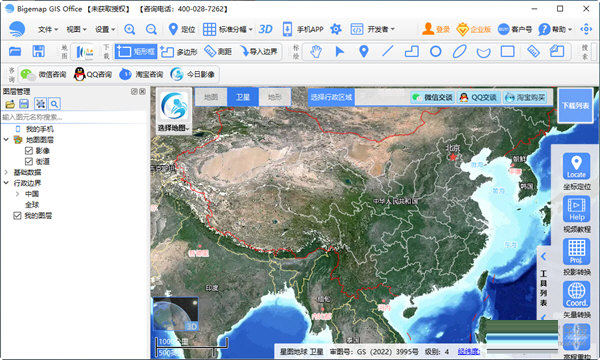Viewport: 600px width, 360px height.
Task: Click the 经纬度 link in status bar
Action: coord(468,351)
